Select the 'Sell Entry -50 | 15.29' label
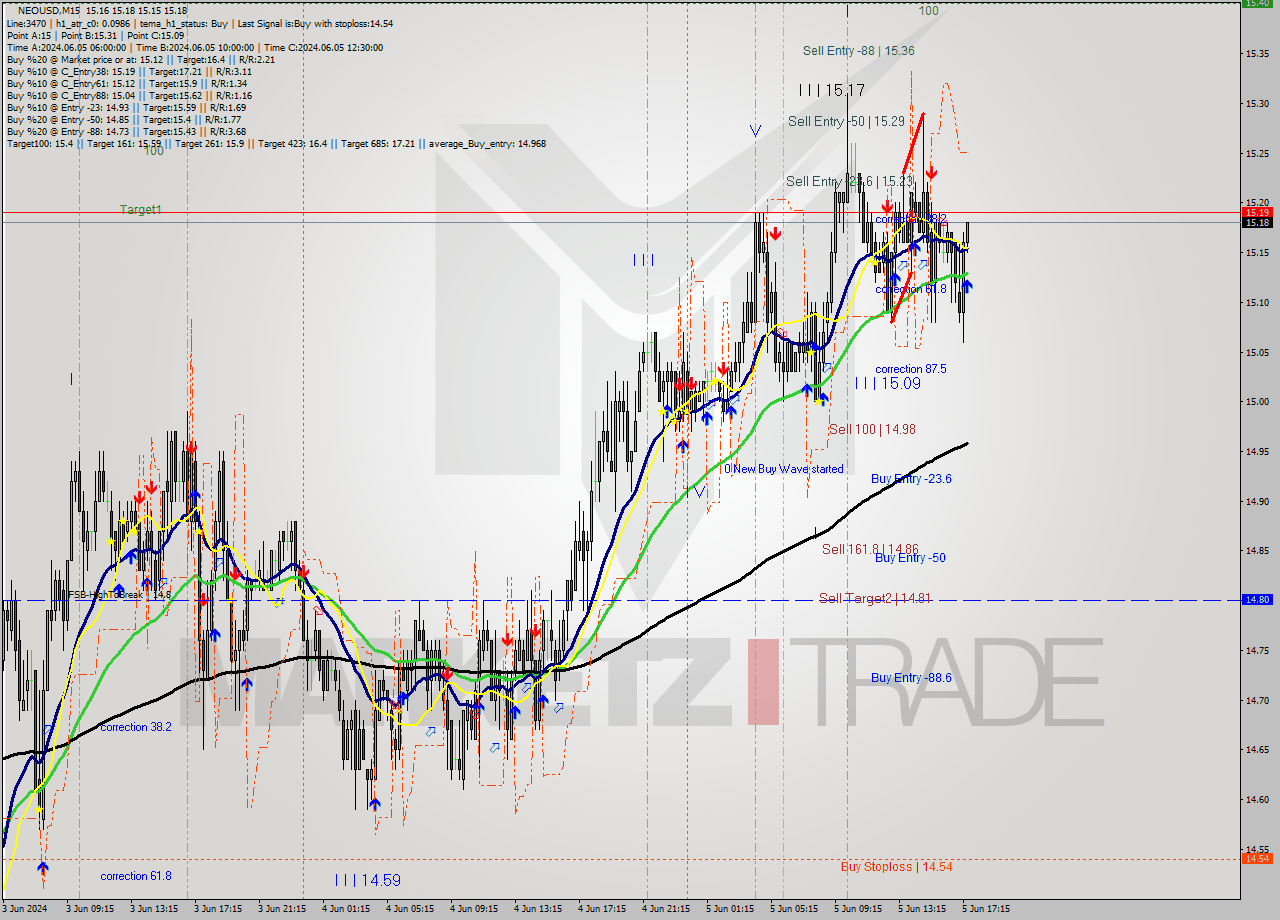Screen dimensions: 1280x920 pos(846,121)
